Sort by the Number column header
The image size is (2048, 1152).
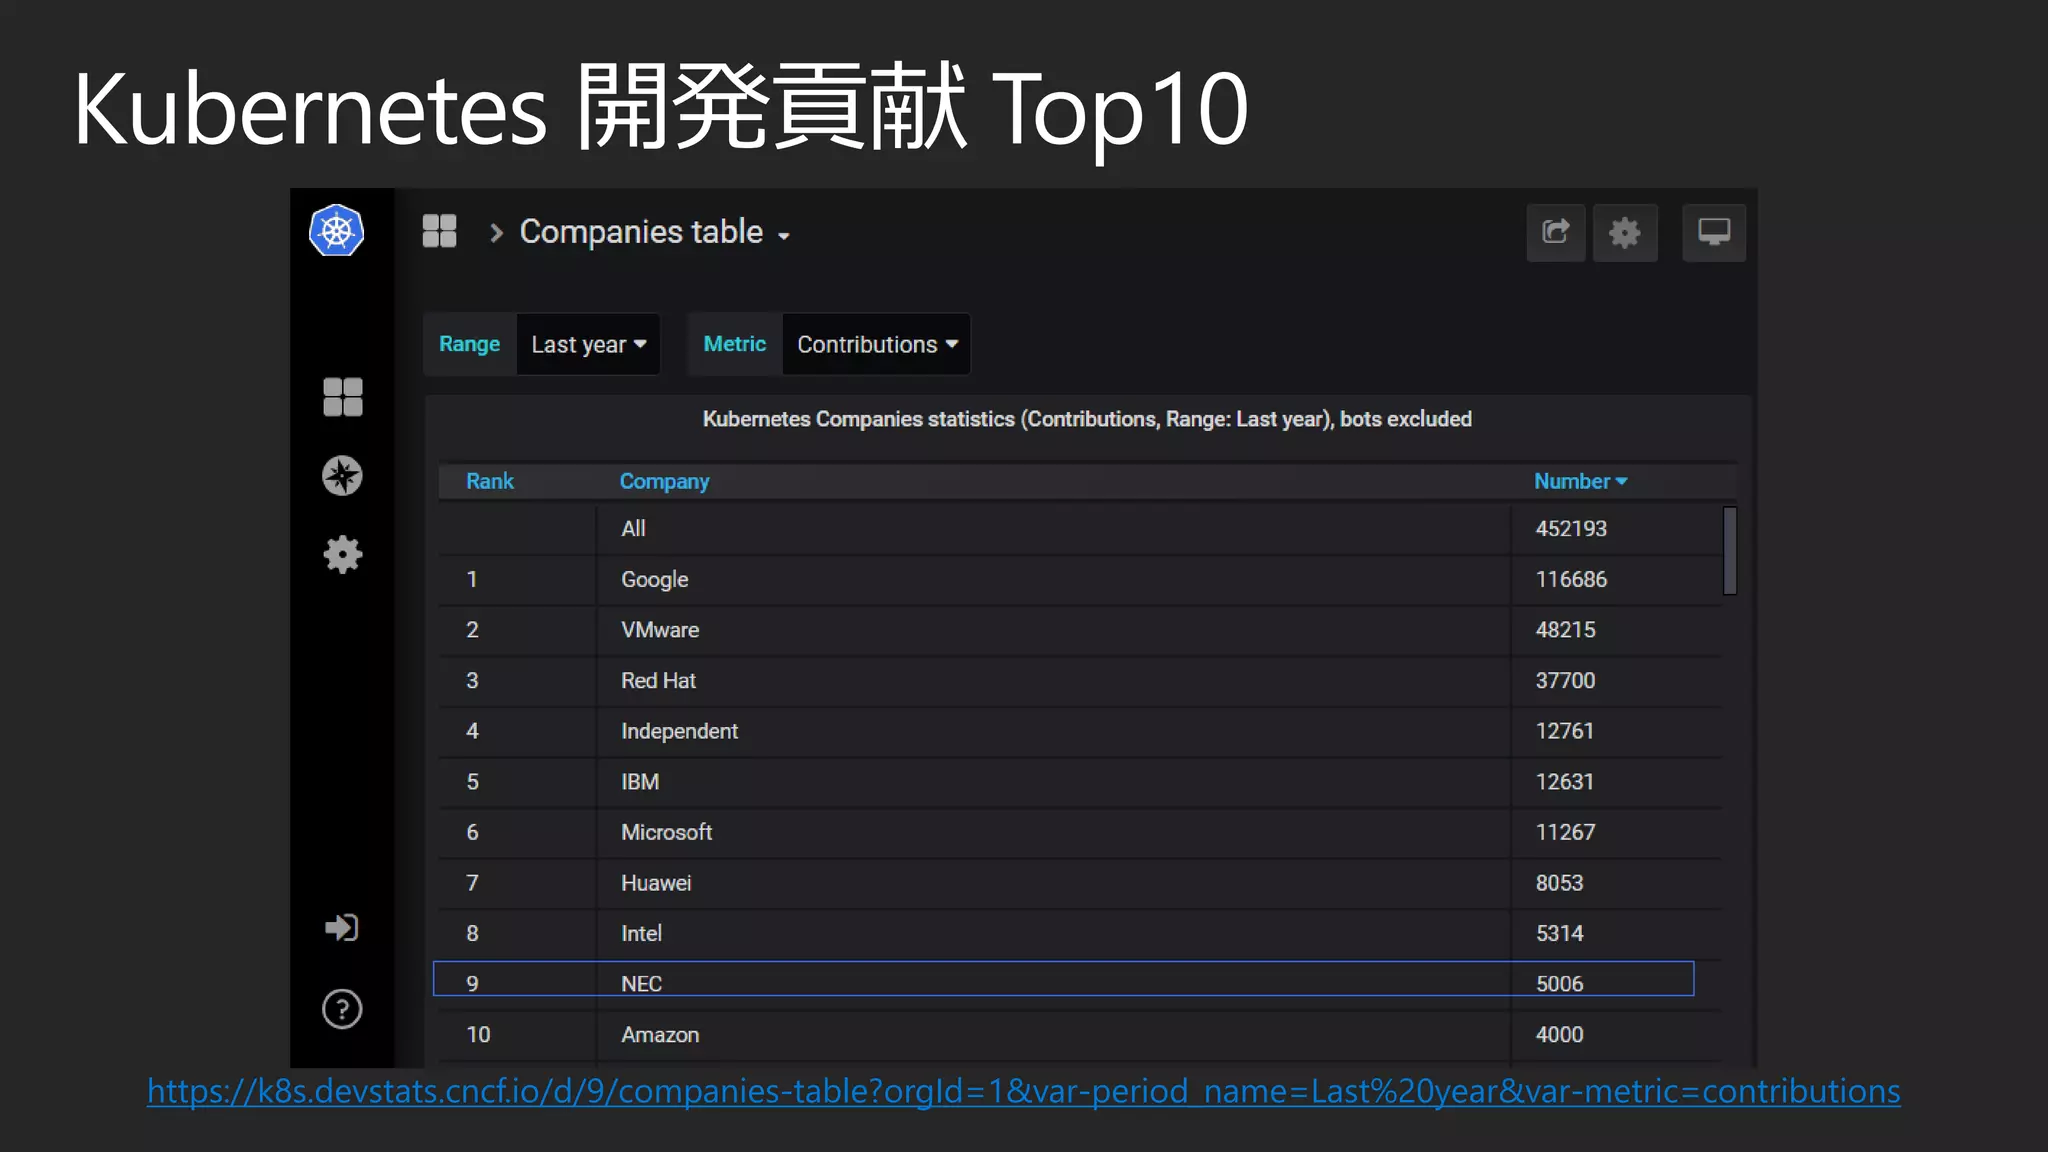(1581, 481)
